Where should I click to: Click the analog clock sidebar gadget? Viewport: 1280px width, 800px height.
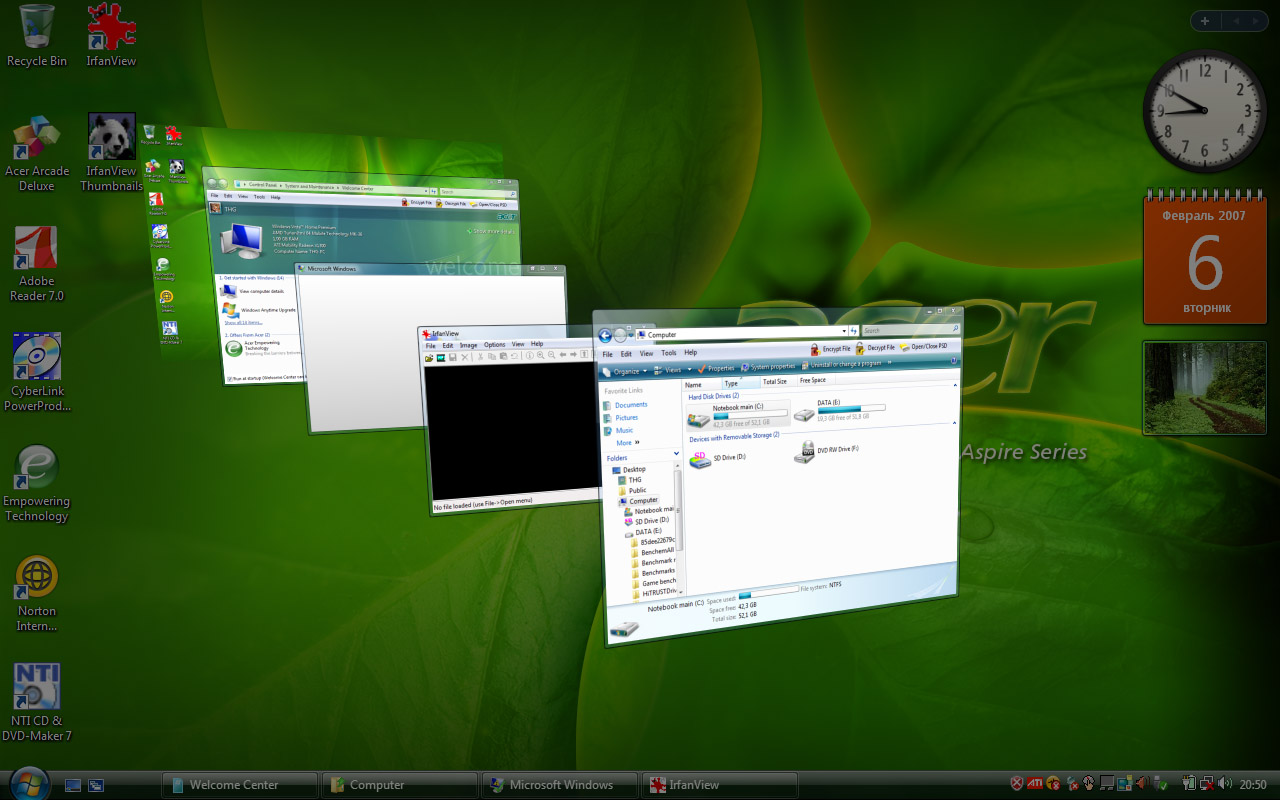click(x=1204, y=111)
